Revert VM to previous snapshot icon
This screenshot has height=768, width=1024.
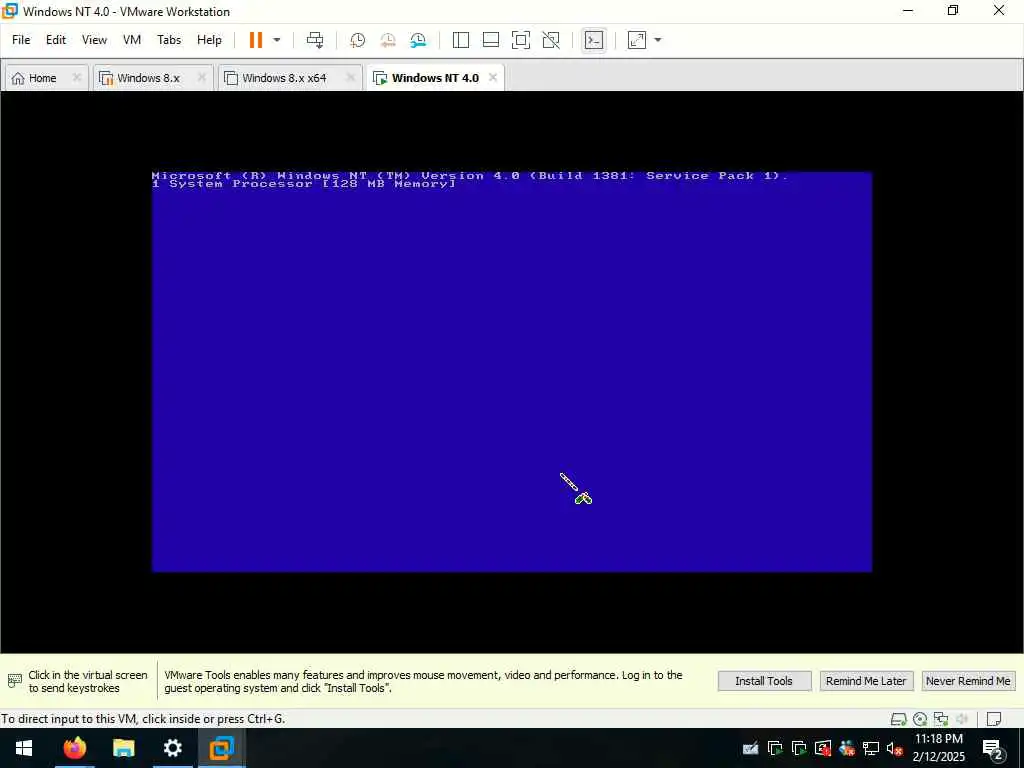tap(388, 40)
